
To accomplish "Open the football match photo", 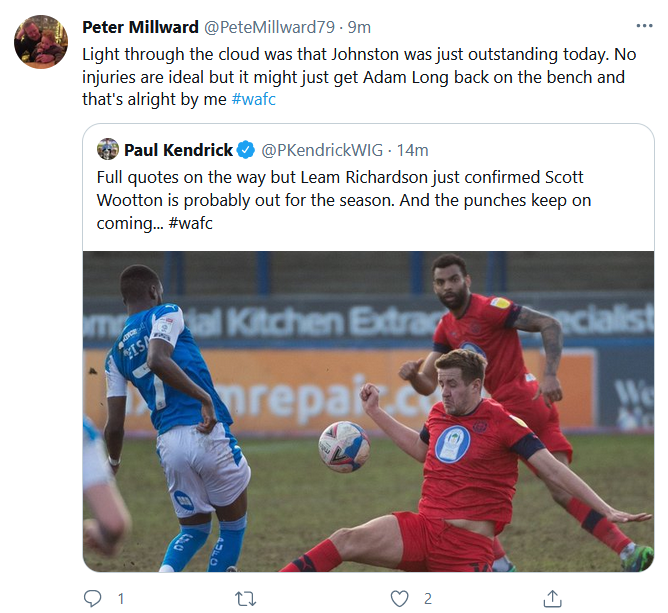I will pos(368,410).
